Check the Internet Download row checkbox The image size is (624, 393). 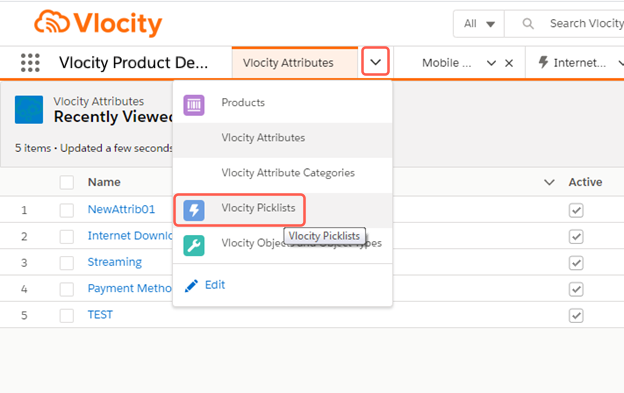pos(66,237)
